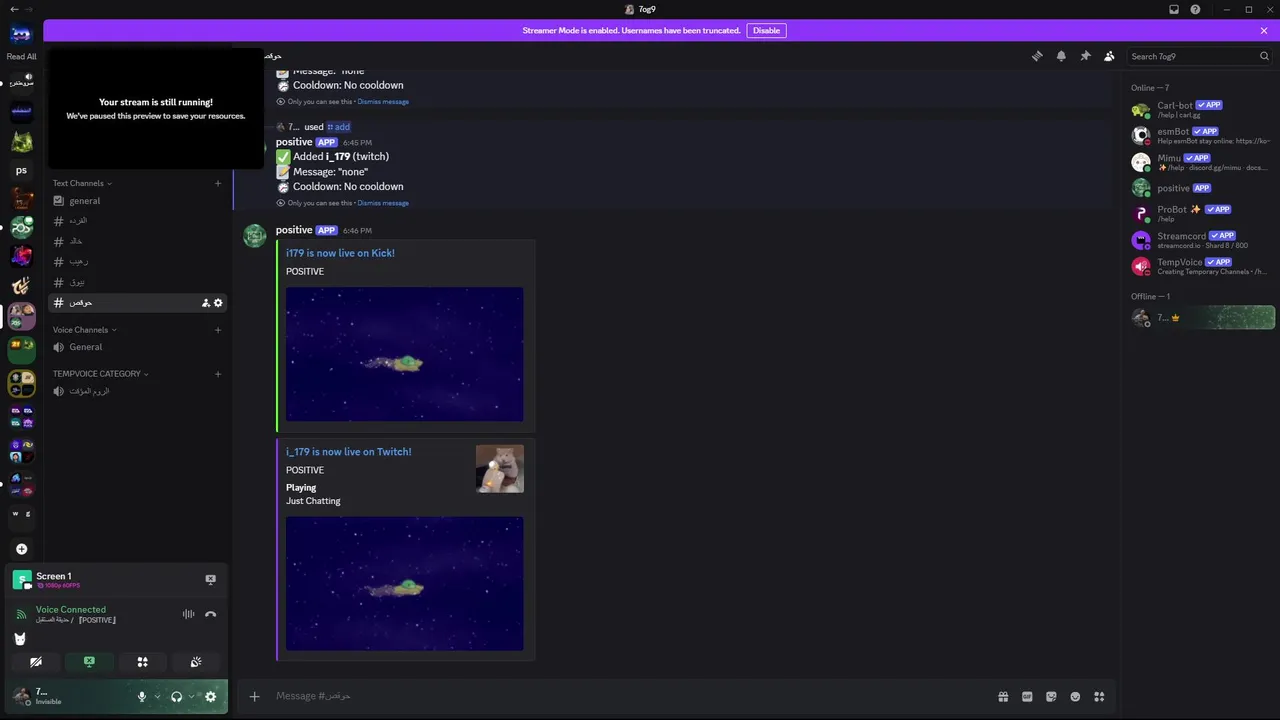Click the #add command mention
This screenshot has width=1280, height=720.
[339, 127]
